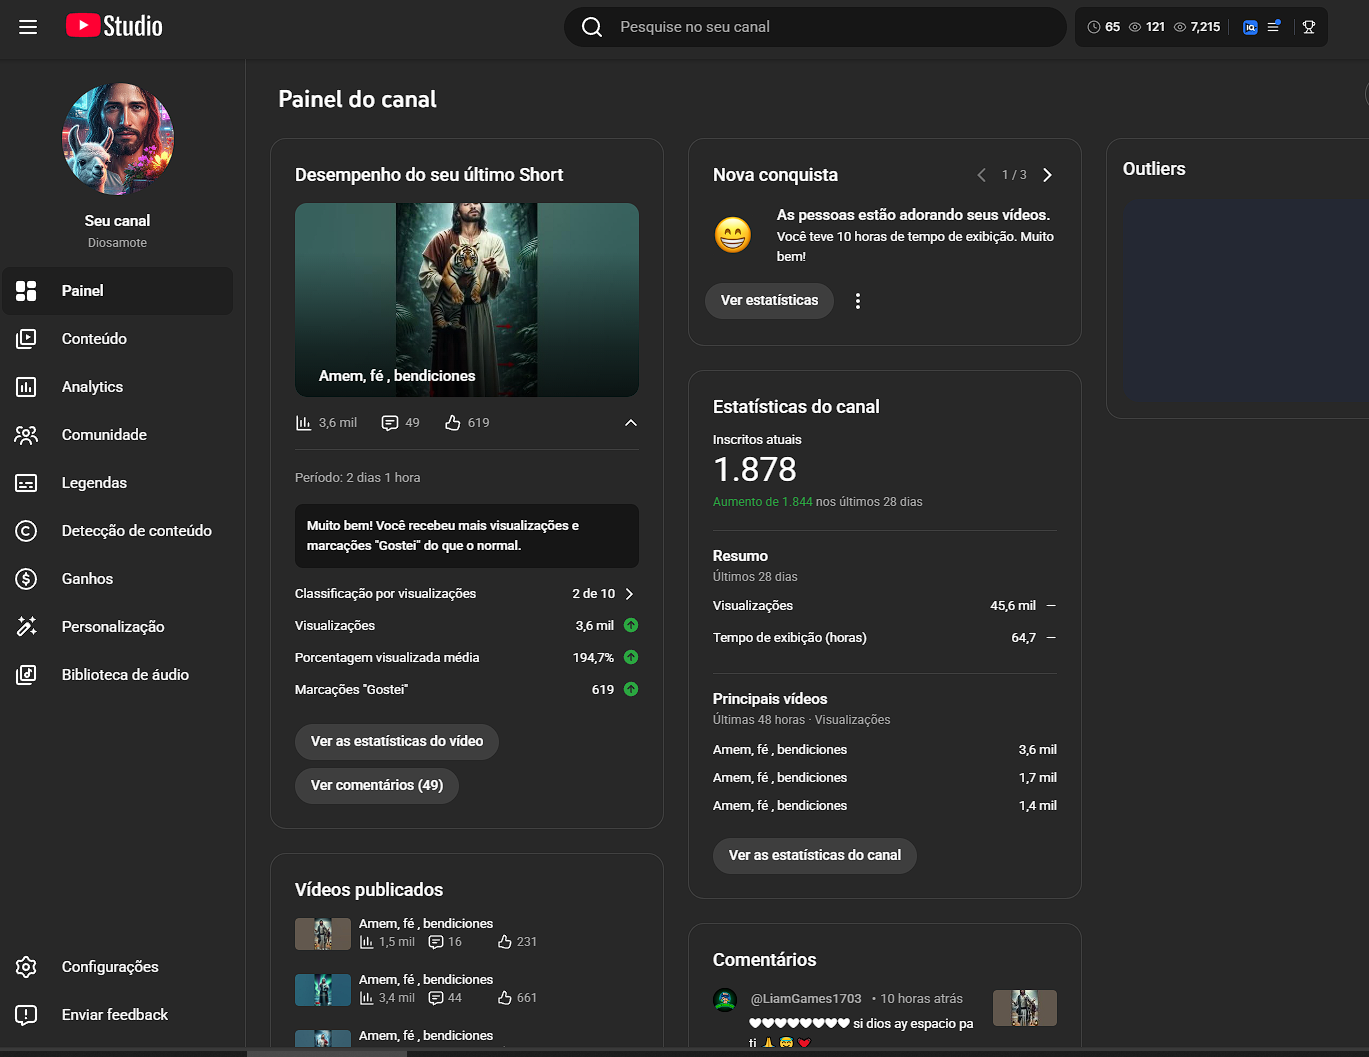Click Ver comentários (49) button
Viewport: 1369px width, 1057px height.
(376, 786)
